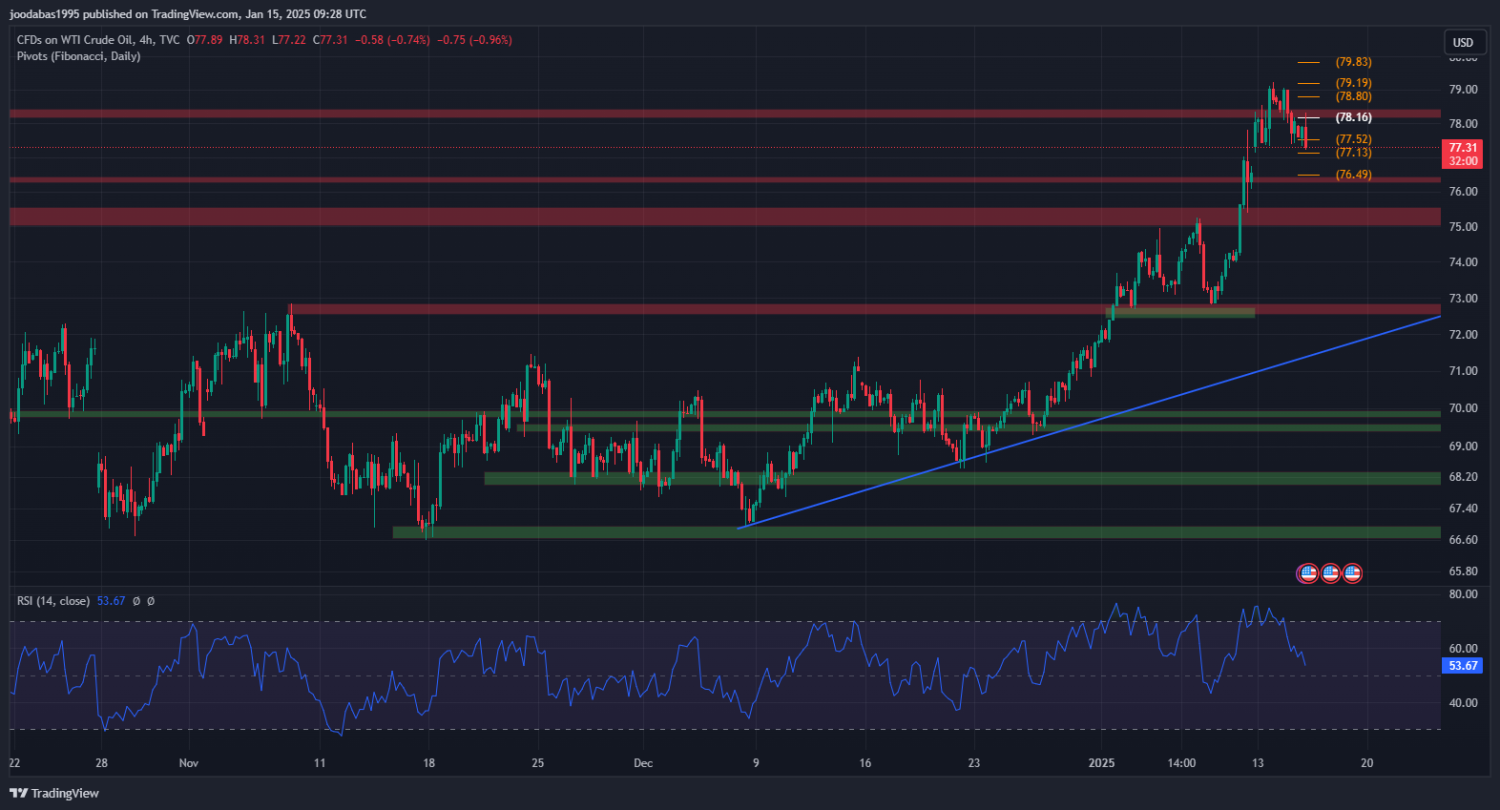Click the 77.13 pivot level label

1353,152
